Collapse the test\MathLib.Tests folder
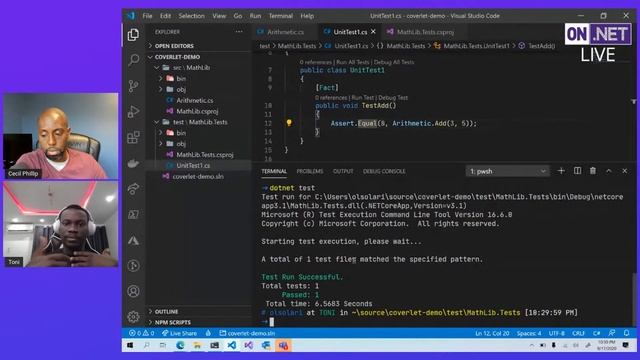The image size is (640, 360). click(199, 122)
